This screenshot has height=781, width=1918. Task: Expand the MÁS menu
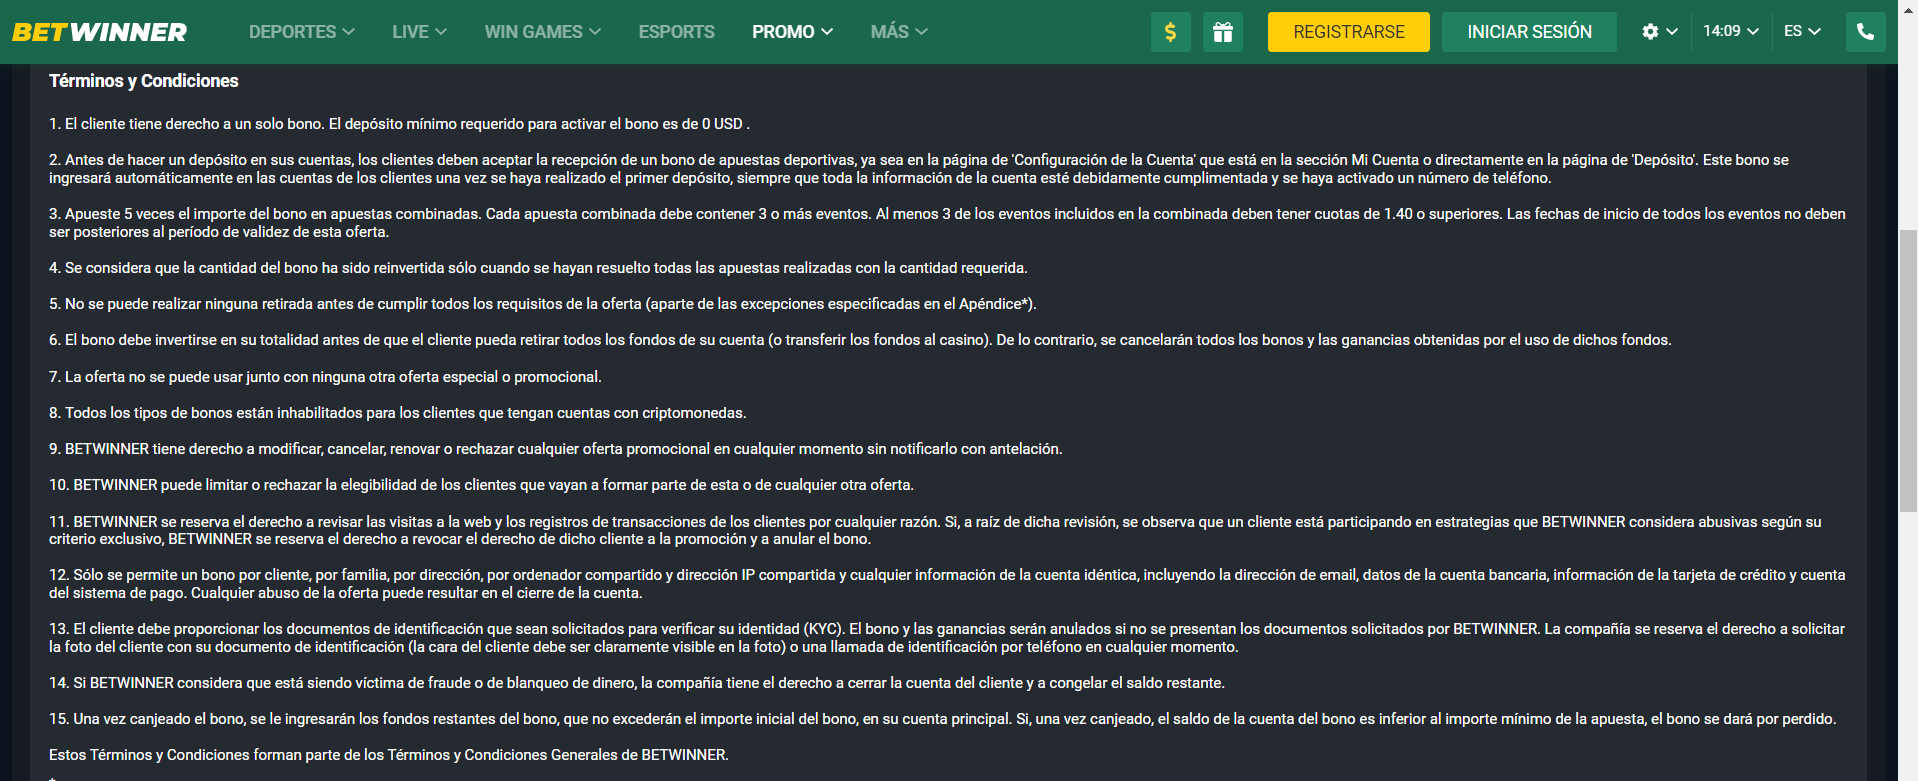point(899,32)
